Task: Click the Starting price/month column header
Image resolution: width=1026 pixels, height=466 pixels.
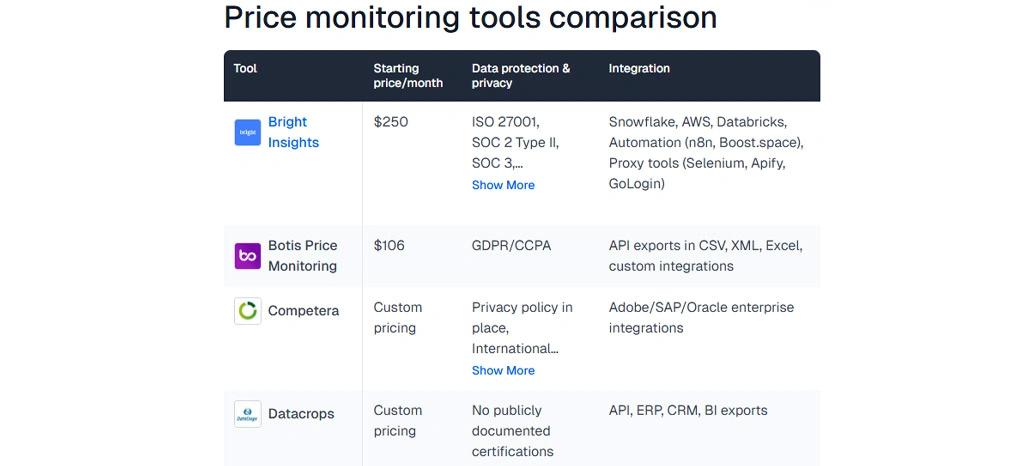Action: (x=408, y=76)
